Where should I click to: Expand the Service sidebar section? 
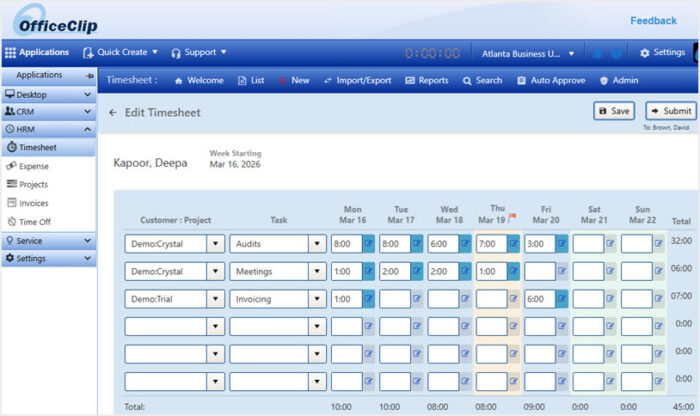48,241
